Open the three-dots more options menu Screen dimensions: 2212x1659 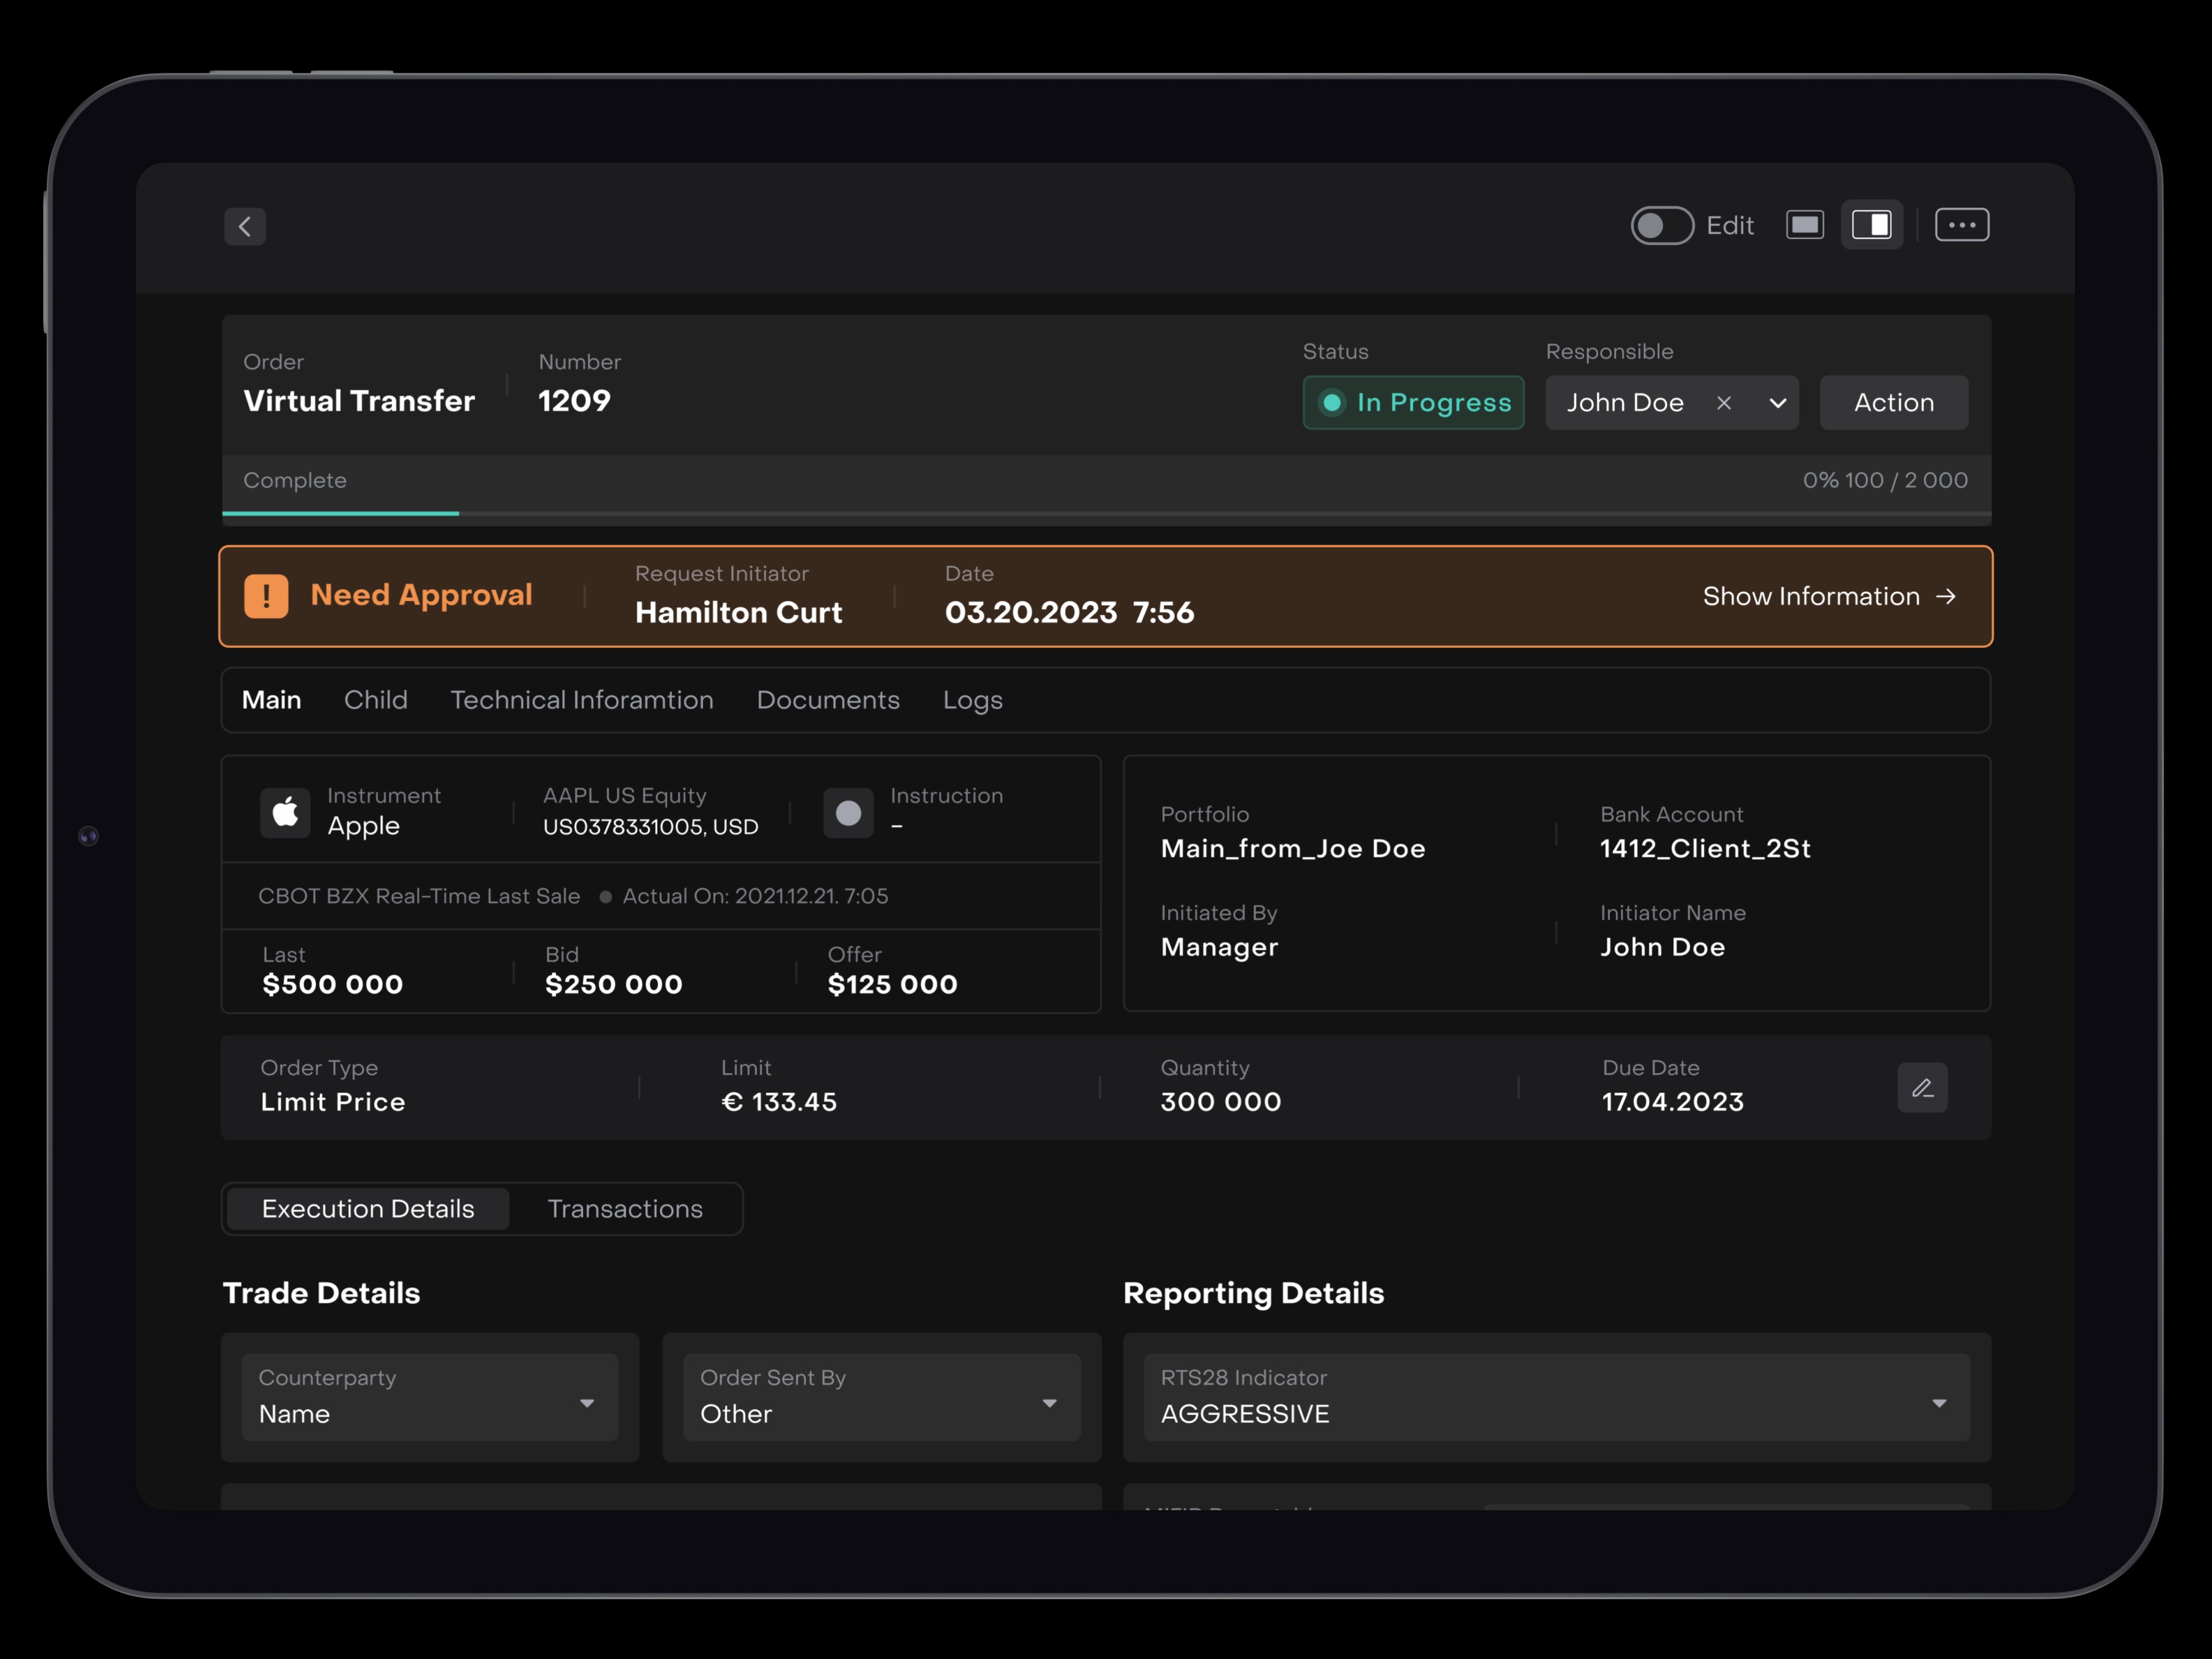pyautogui.click(x=1961, y=225)
